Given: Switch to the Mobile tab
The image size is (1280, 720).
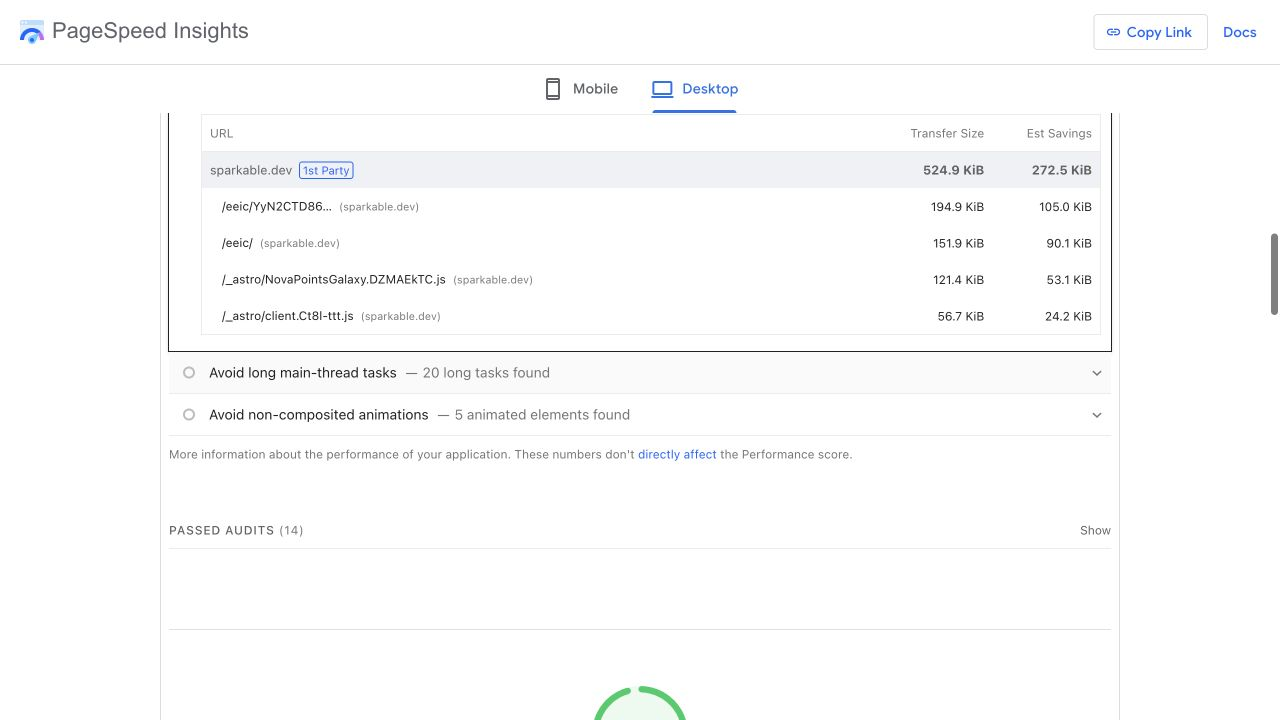Looking at the screenshot, I should [x=581, y=89].
